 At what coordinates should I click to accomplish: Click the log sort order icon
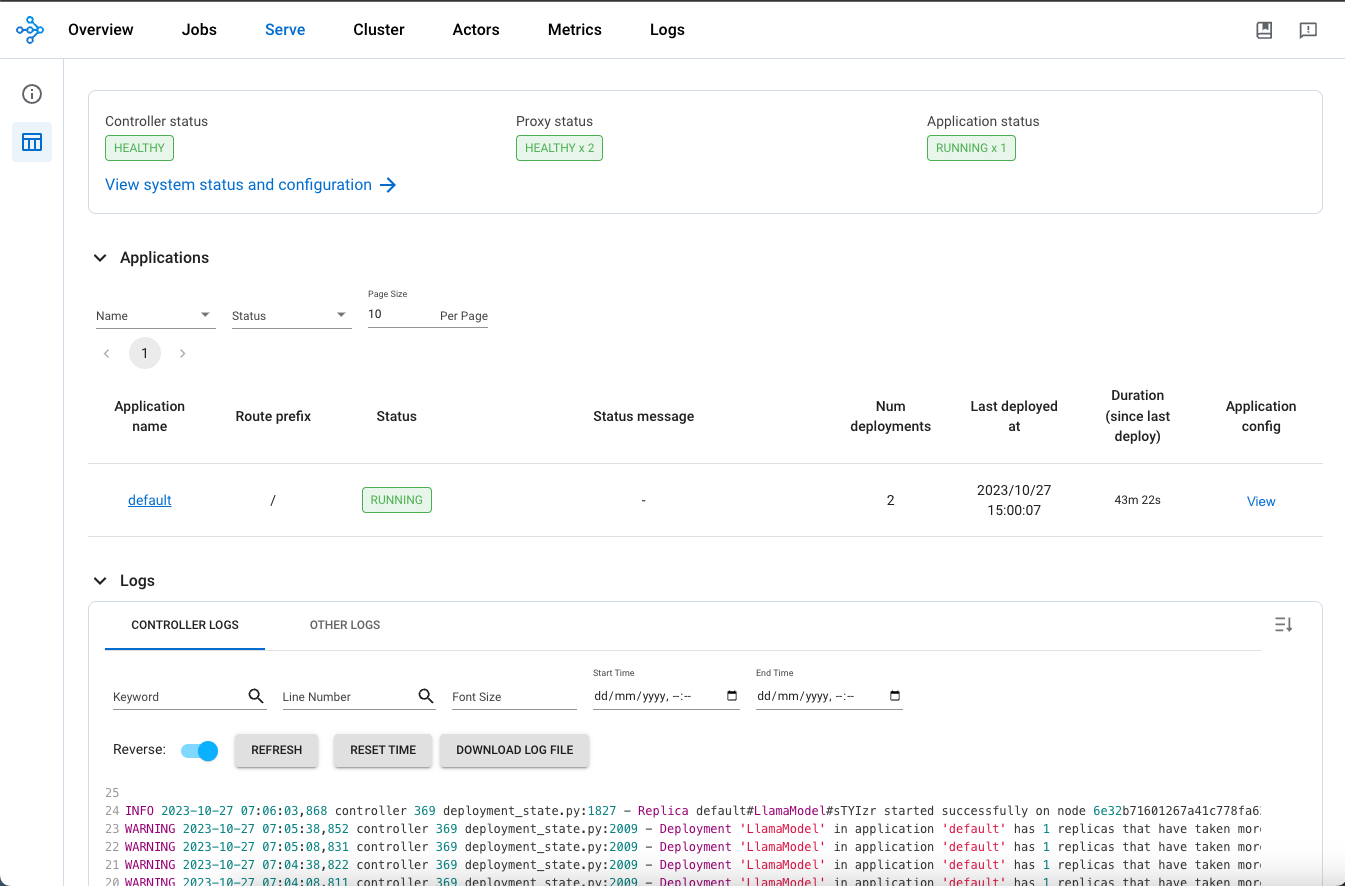coord(1284,625)
